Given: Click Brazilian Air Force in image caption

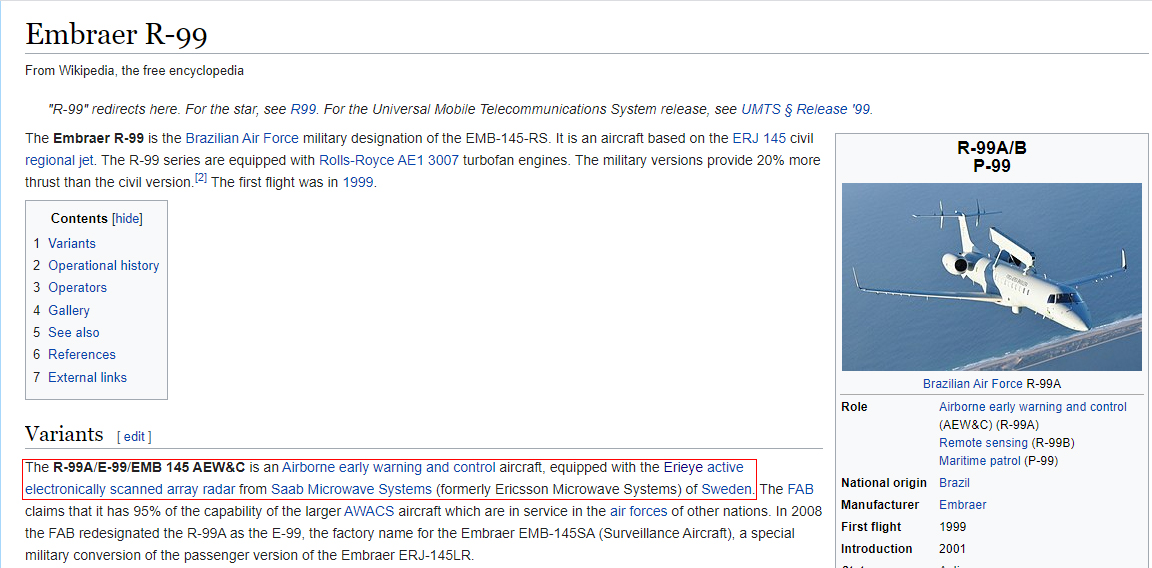Looking at the screenshot, I should 973,384.
